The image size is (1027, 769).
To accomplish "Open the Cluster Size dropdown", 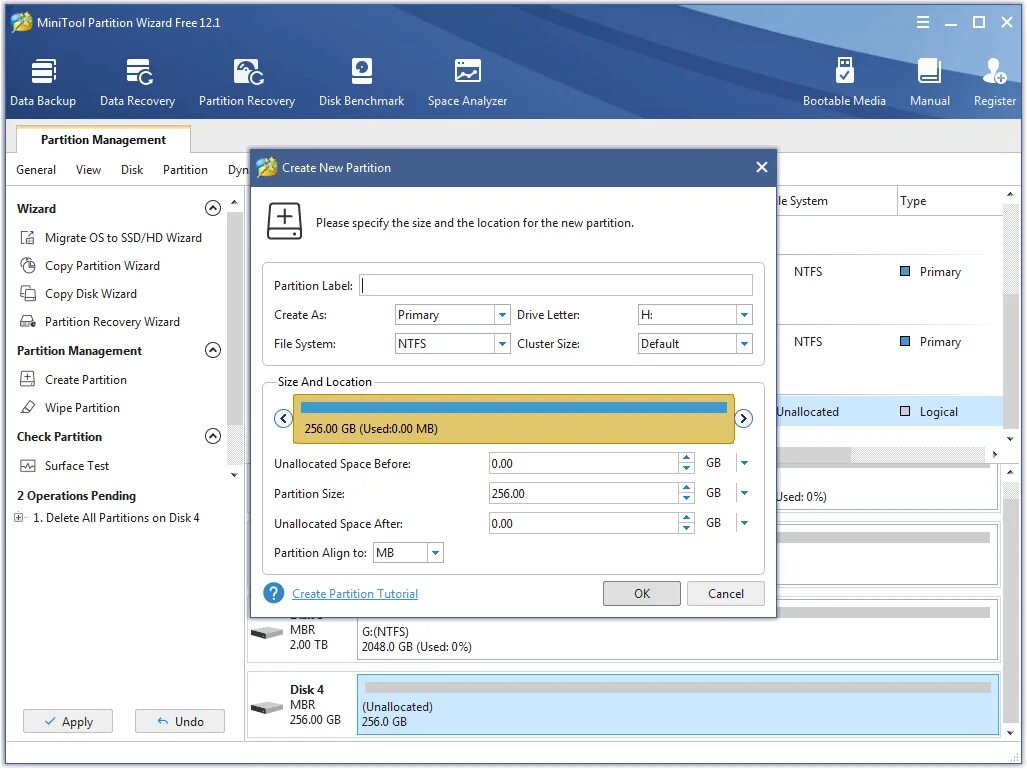I will (744, 344).
